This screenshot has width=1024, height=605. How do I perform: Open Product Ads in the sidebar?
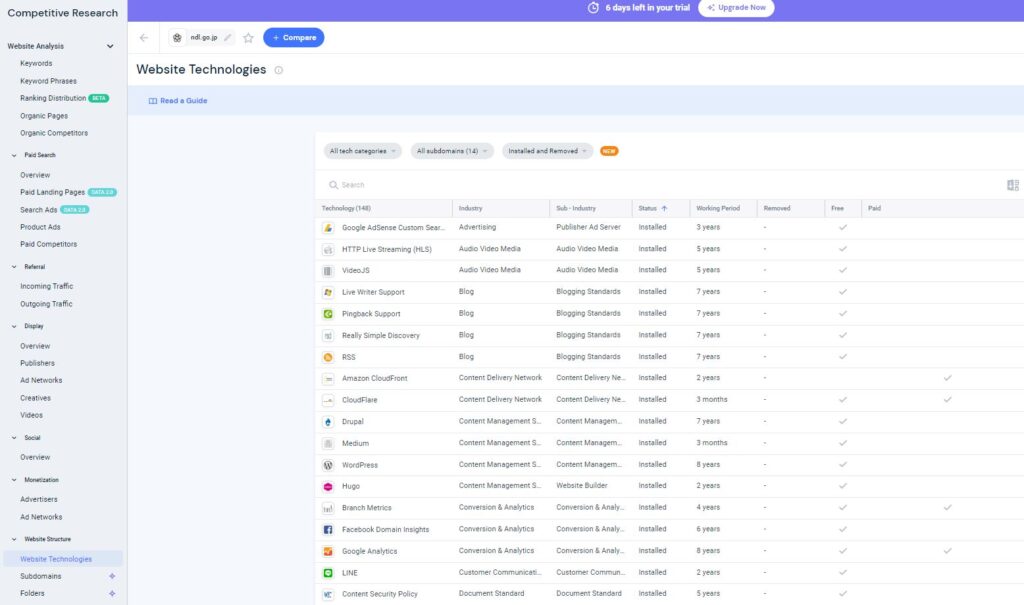click(40, 227)
